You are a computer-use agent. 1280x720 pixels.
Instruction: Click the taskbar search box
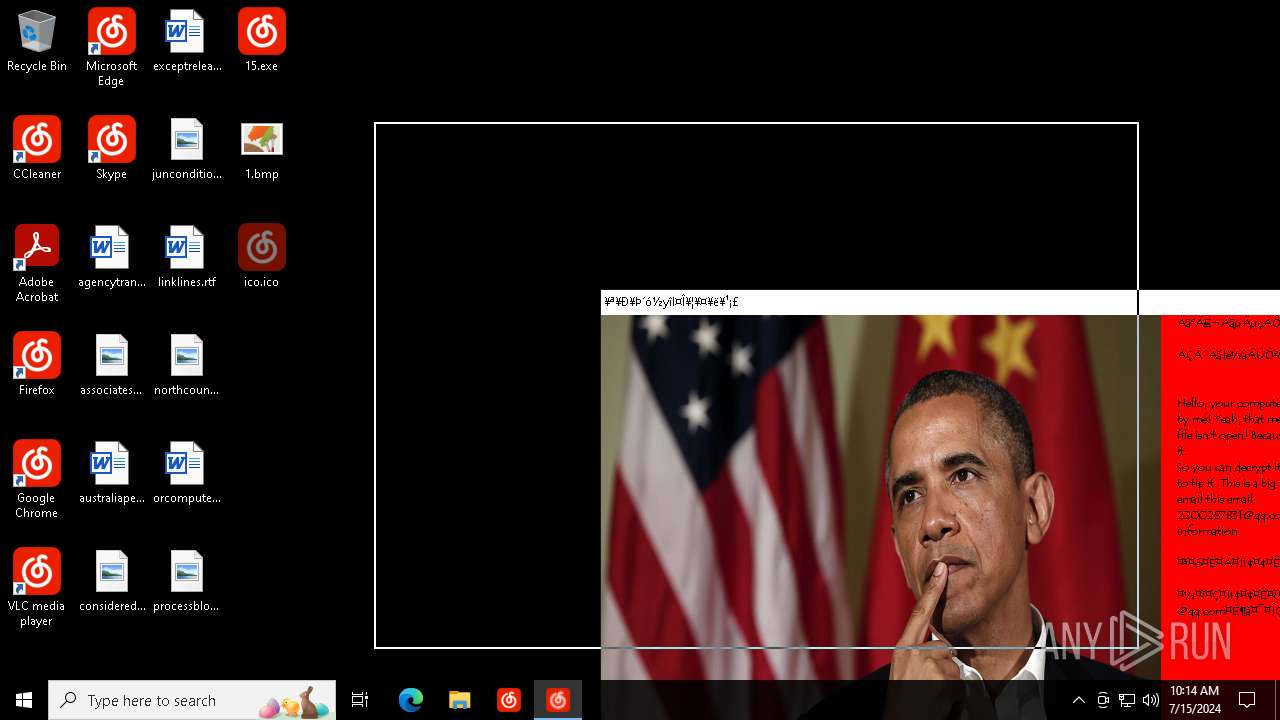[192, 700]
